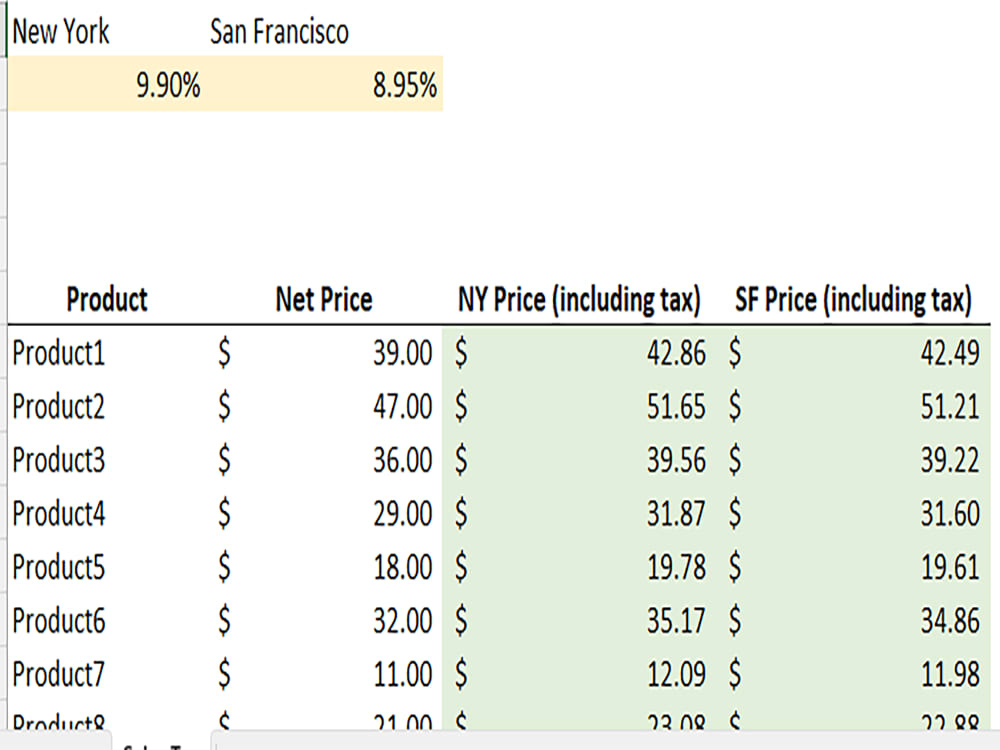1000x750 pixels.
Task: Select the Product column header cell
Action: click(x=106, y=299)
